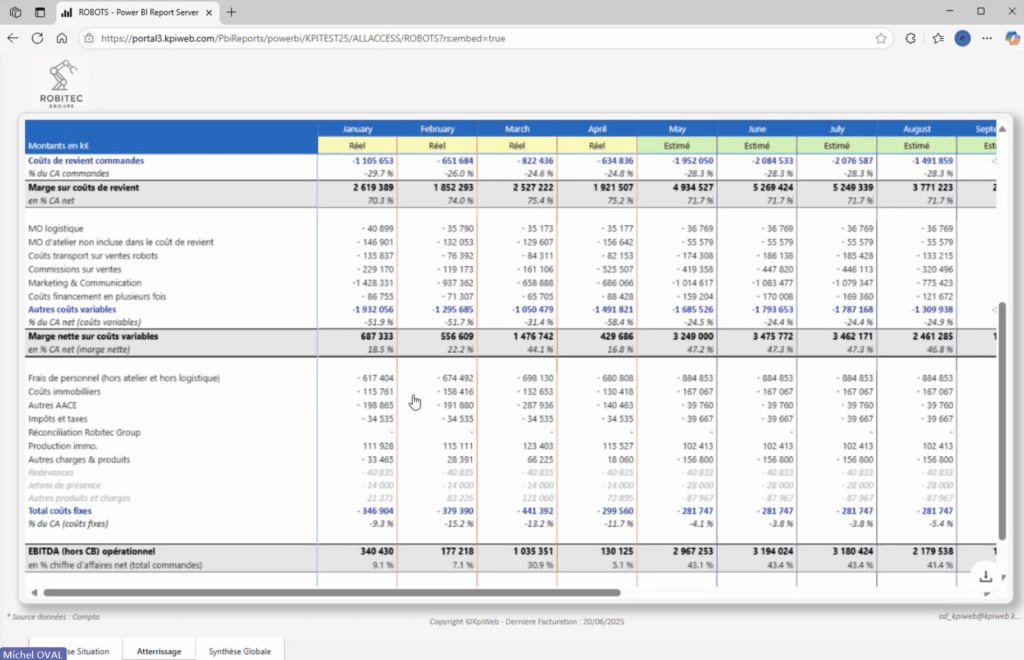
Task: Open the tab actions menu icon
Action: [x=40, y=12]
